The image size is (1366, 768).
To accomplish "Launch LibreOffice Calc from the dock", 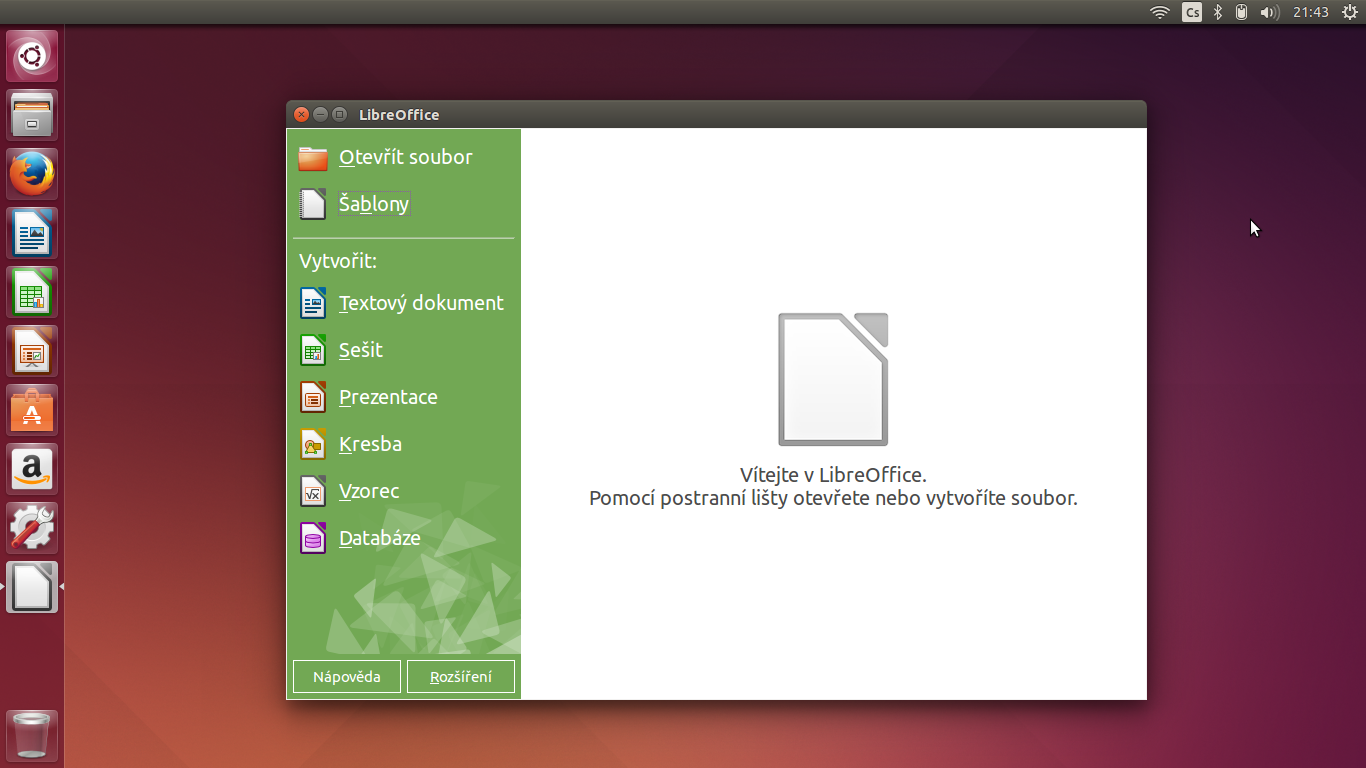I will pos(31,291).
